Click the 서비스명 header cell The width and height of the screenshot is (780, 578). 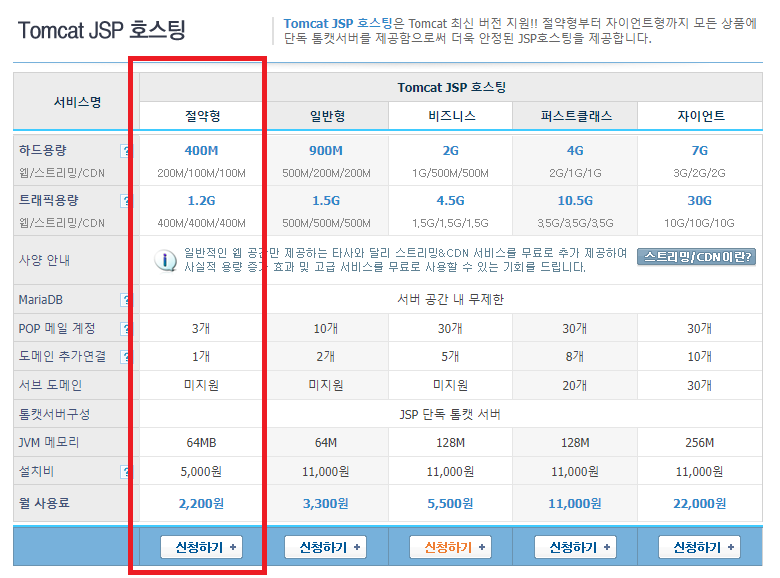click(x=78, y=102)
